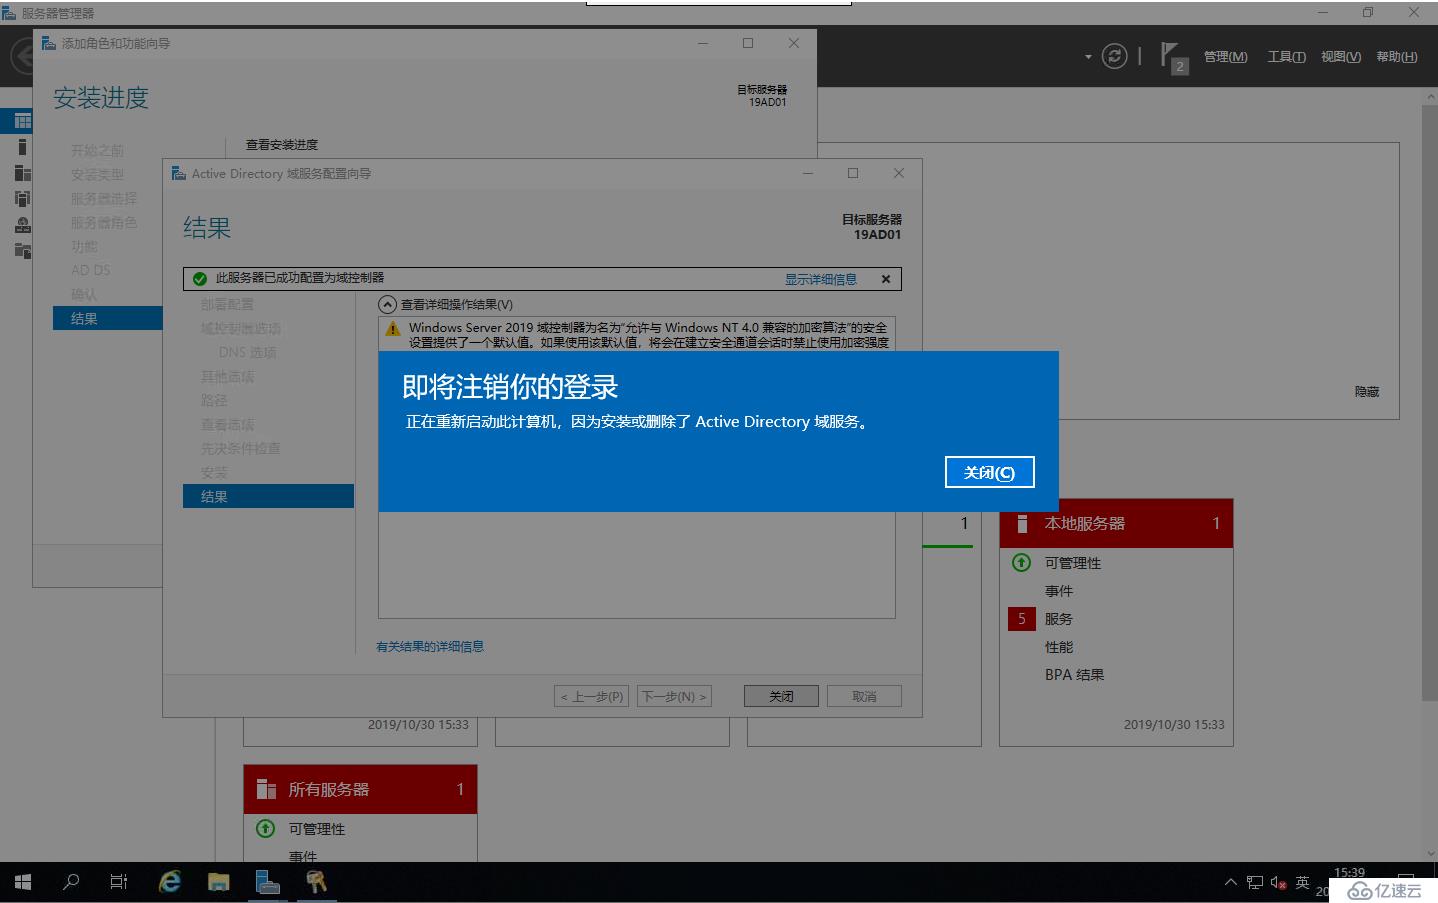Click the 所有服务器 tile servers icon
1438x903 pixels.
266,789
